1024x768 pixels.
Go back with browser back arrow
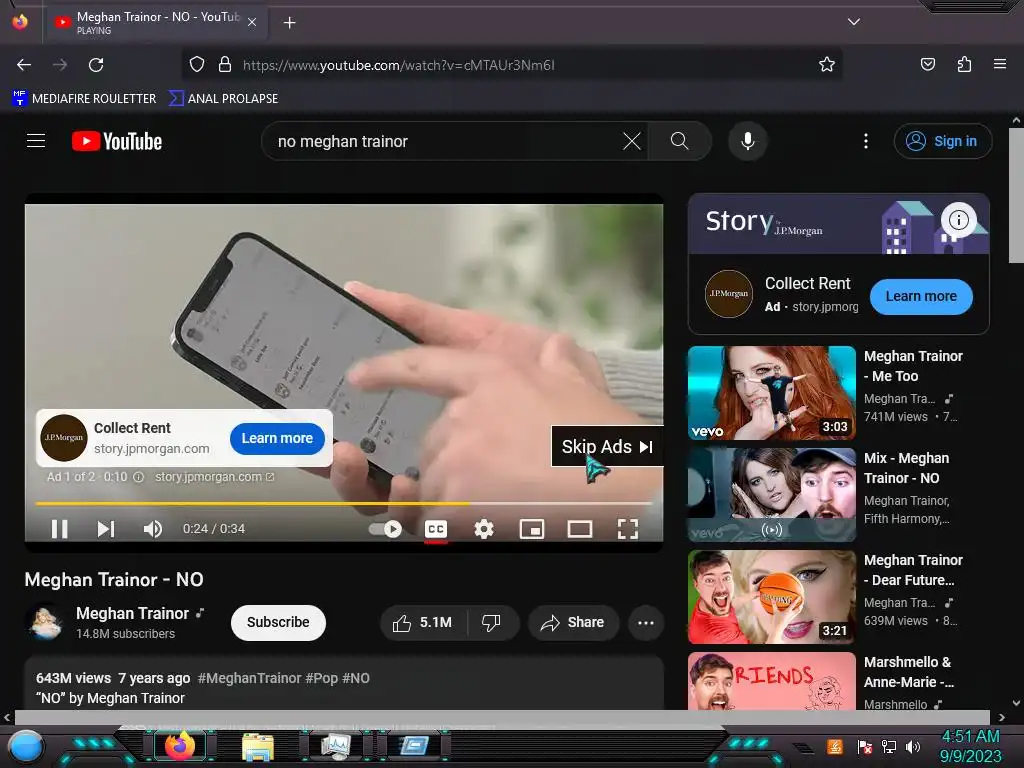24,65
